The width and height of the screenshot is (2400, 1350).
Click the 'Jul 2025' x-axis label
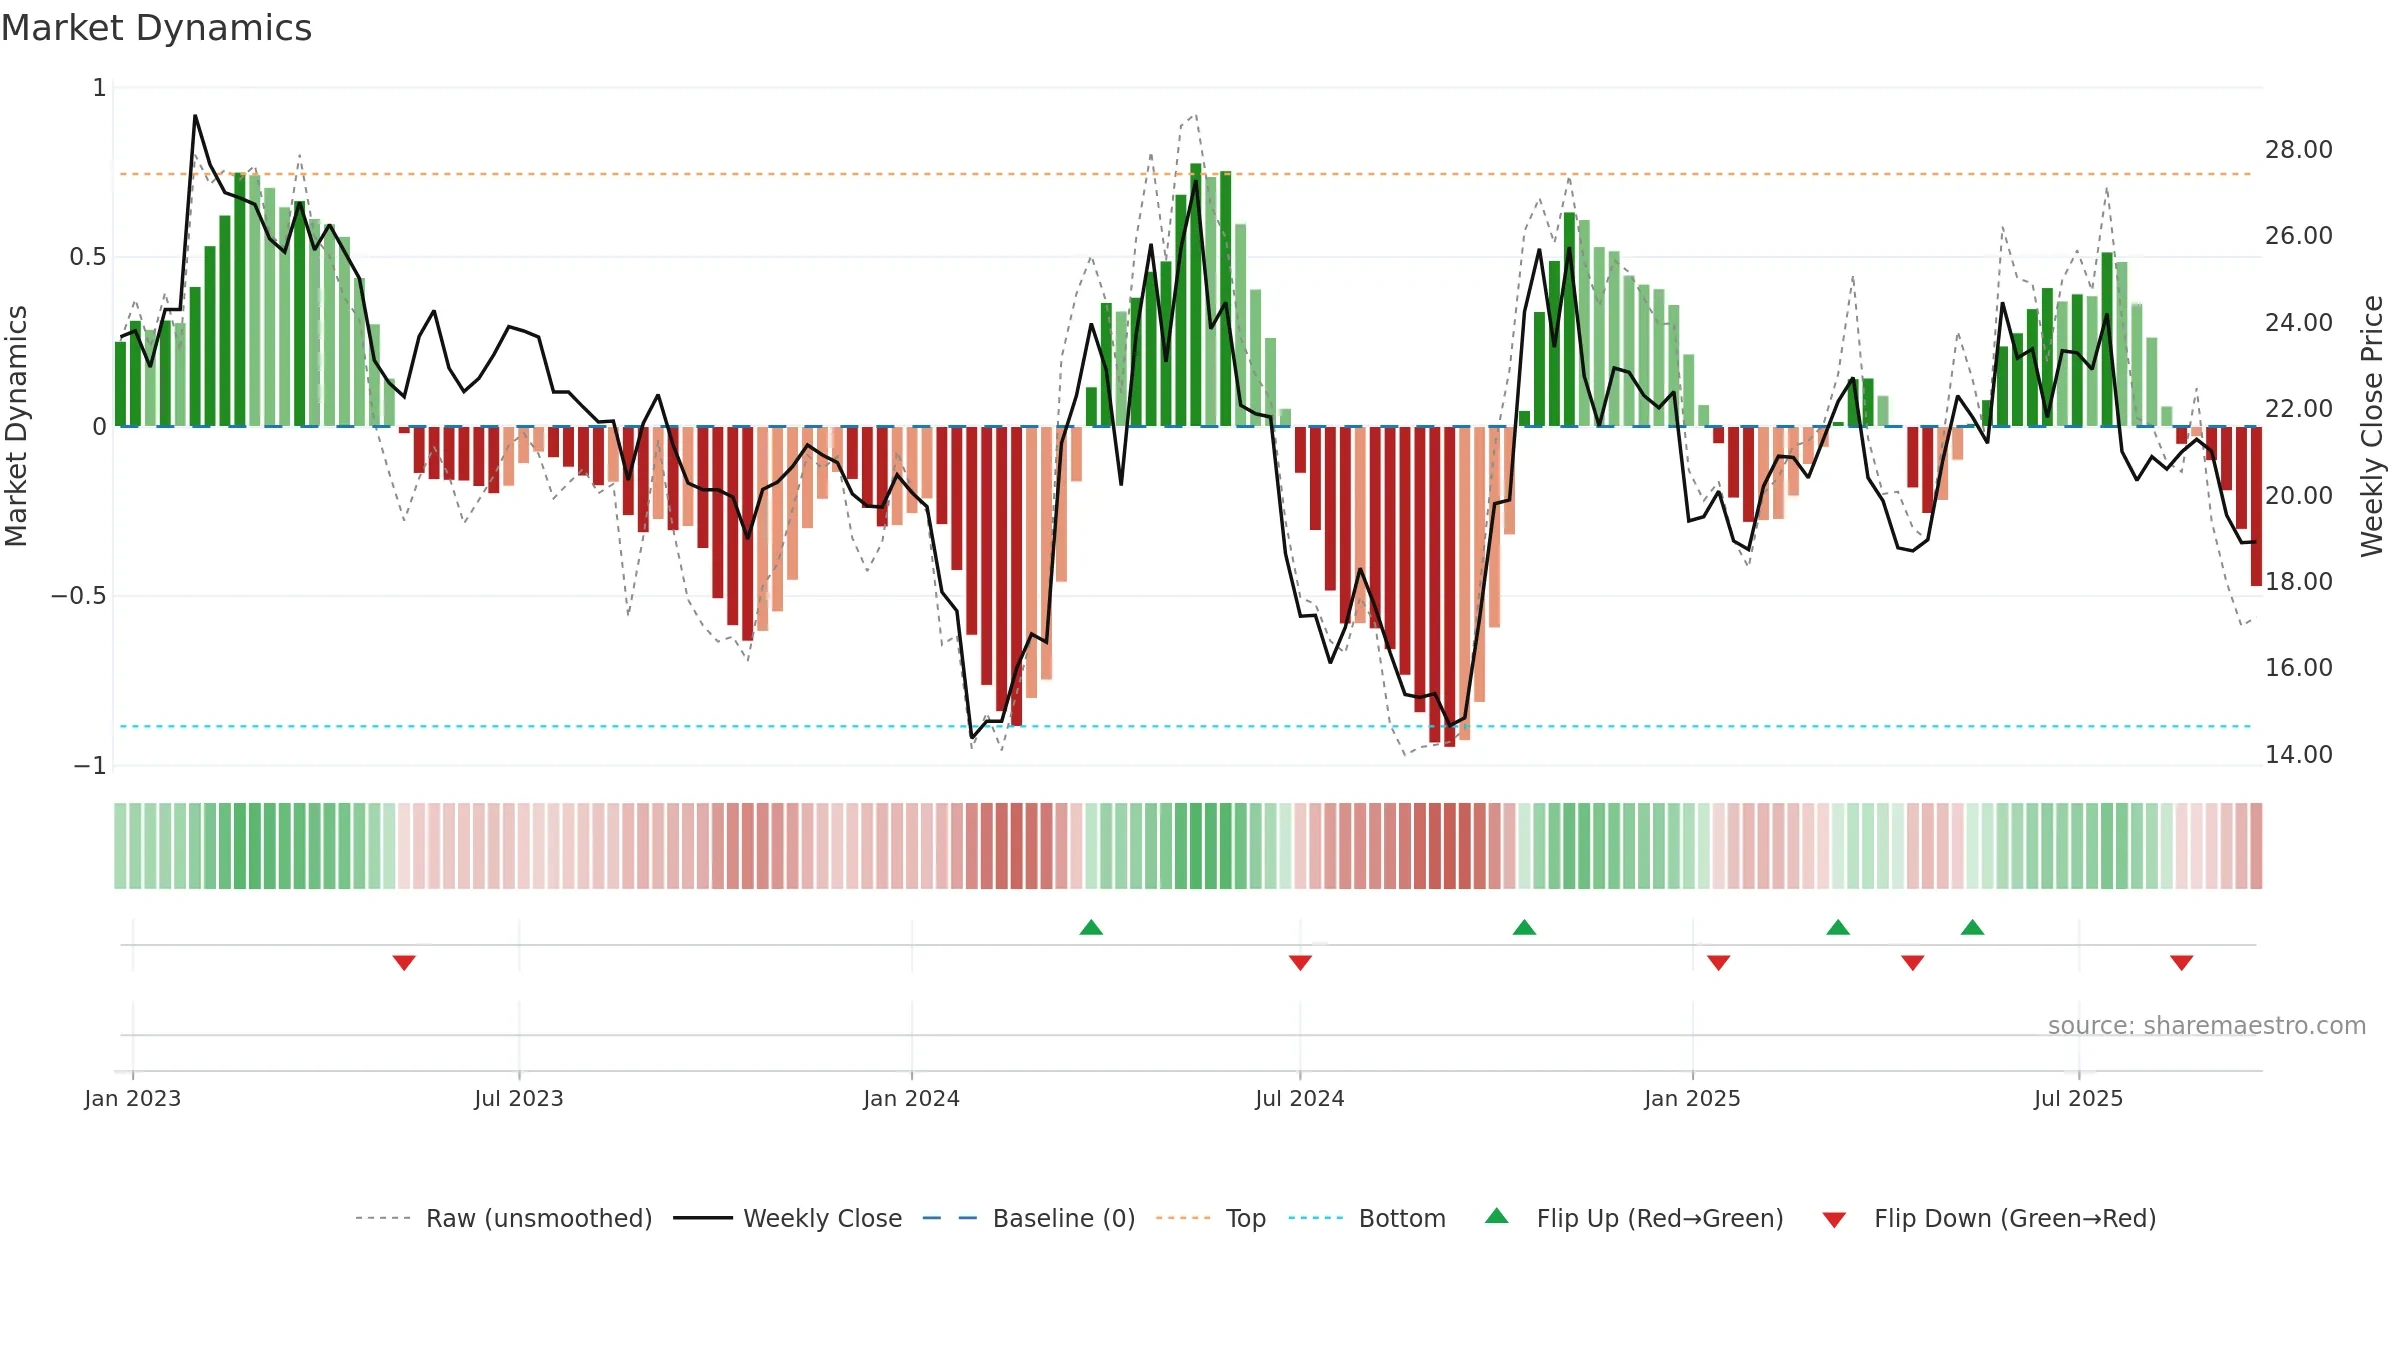2079,1098
